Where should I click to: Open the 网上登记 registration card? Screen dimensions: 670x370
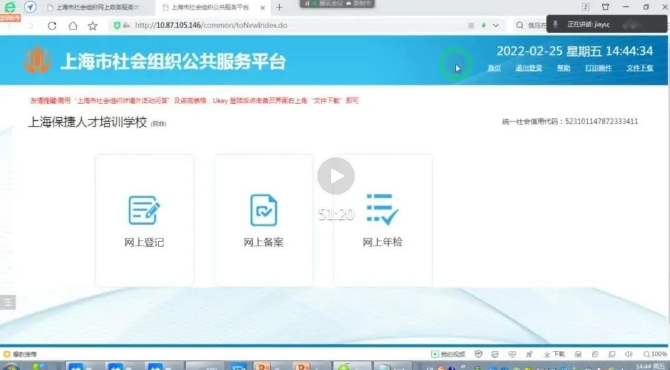pos(144,220)
